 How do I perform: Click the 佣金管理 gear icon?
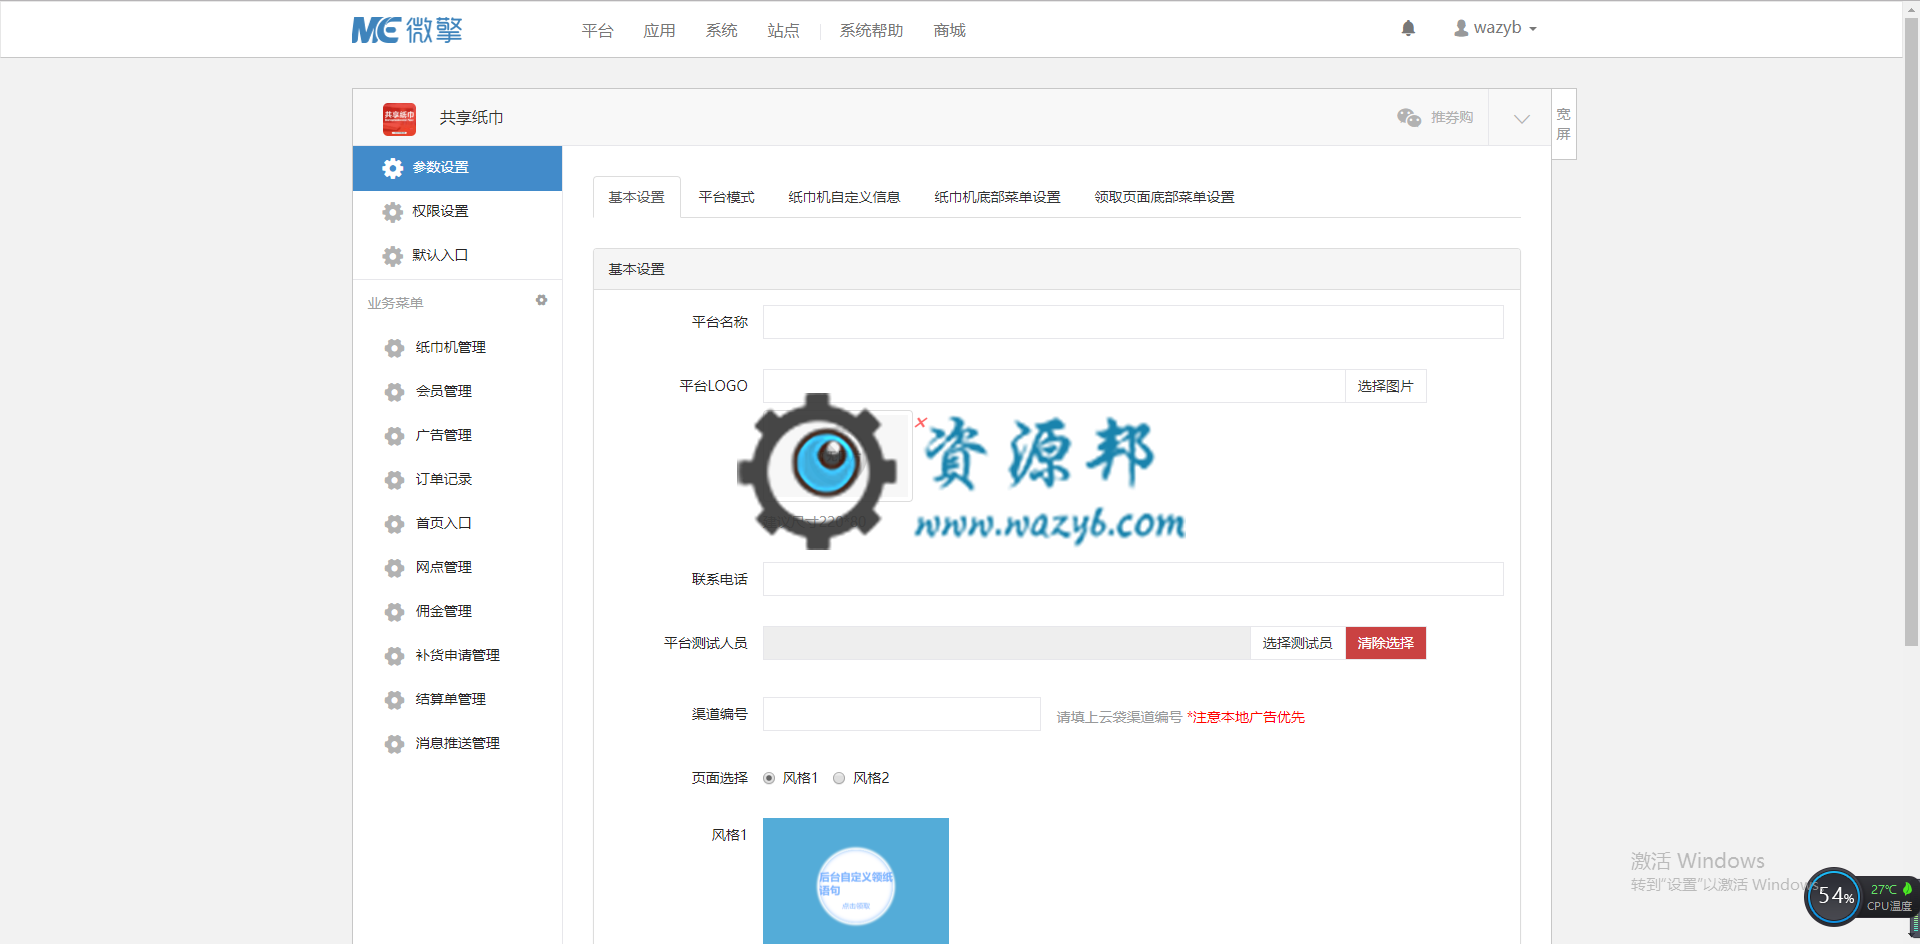click(x=395, y=612)
